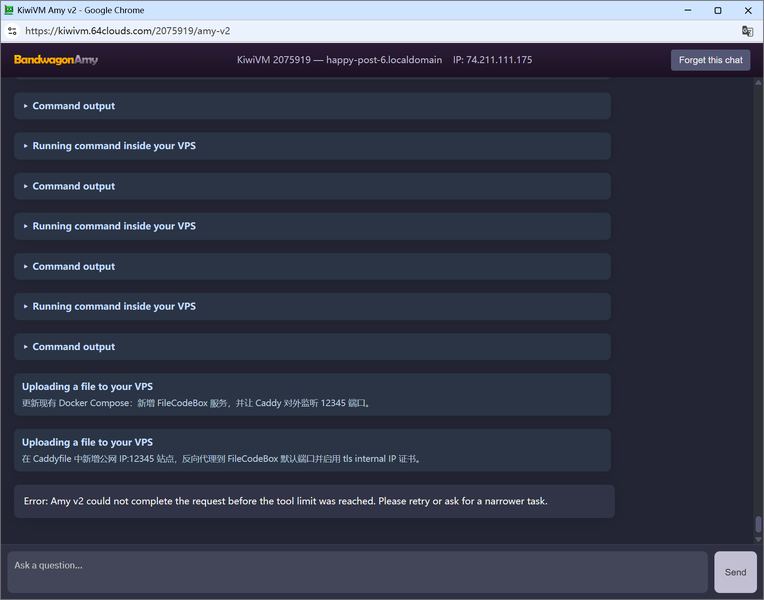Expand the third Command output section from top
The height and width of the screenshot is (600, 764).
(312, 266)
